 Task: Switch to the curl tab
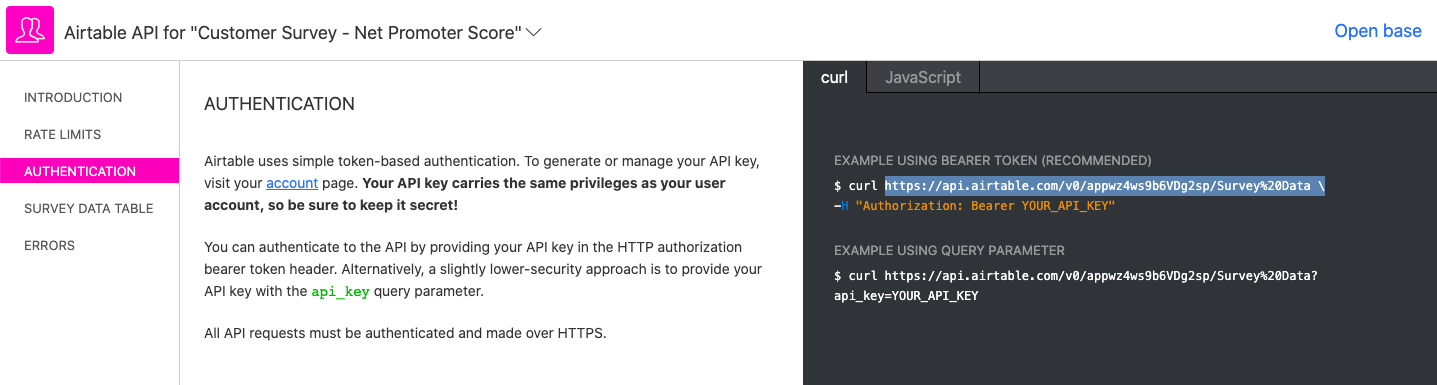click(x=834, y=77)
